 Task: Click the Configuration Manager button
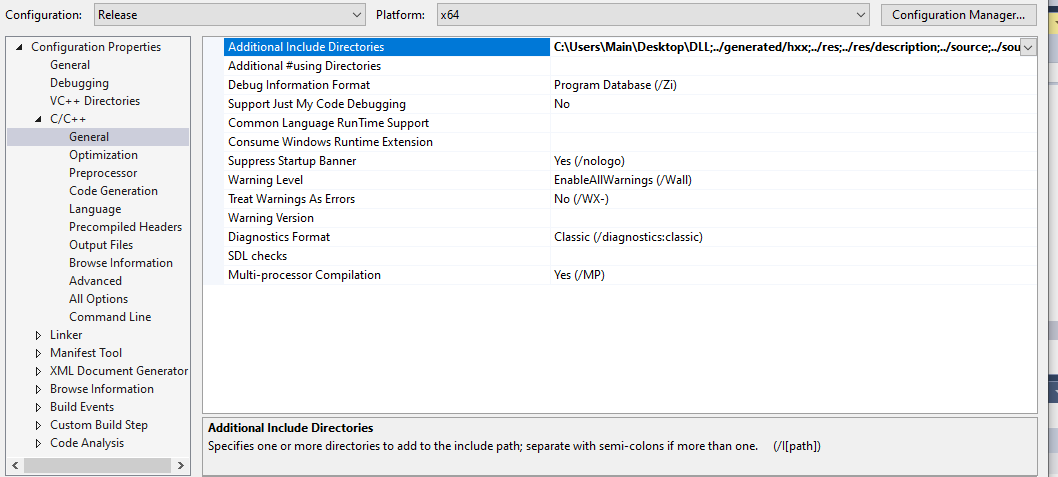point(958,14)
